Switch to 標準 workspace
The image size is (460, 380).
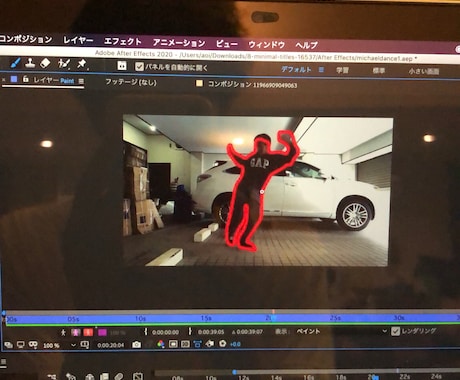tap(379, 71)
